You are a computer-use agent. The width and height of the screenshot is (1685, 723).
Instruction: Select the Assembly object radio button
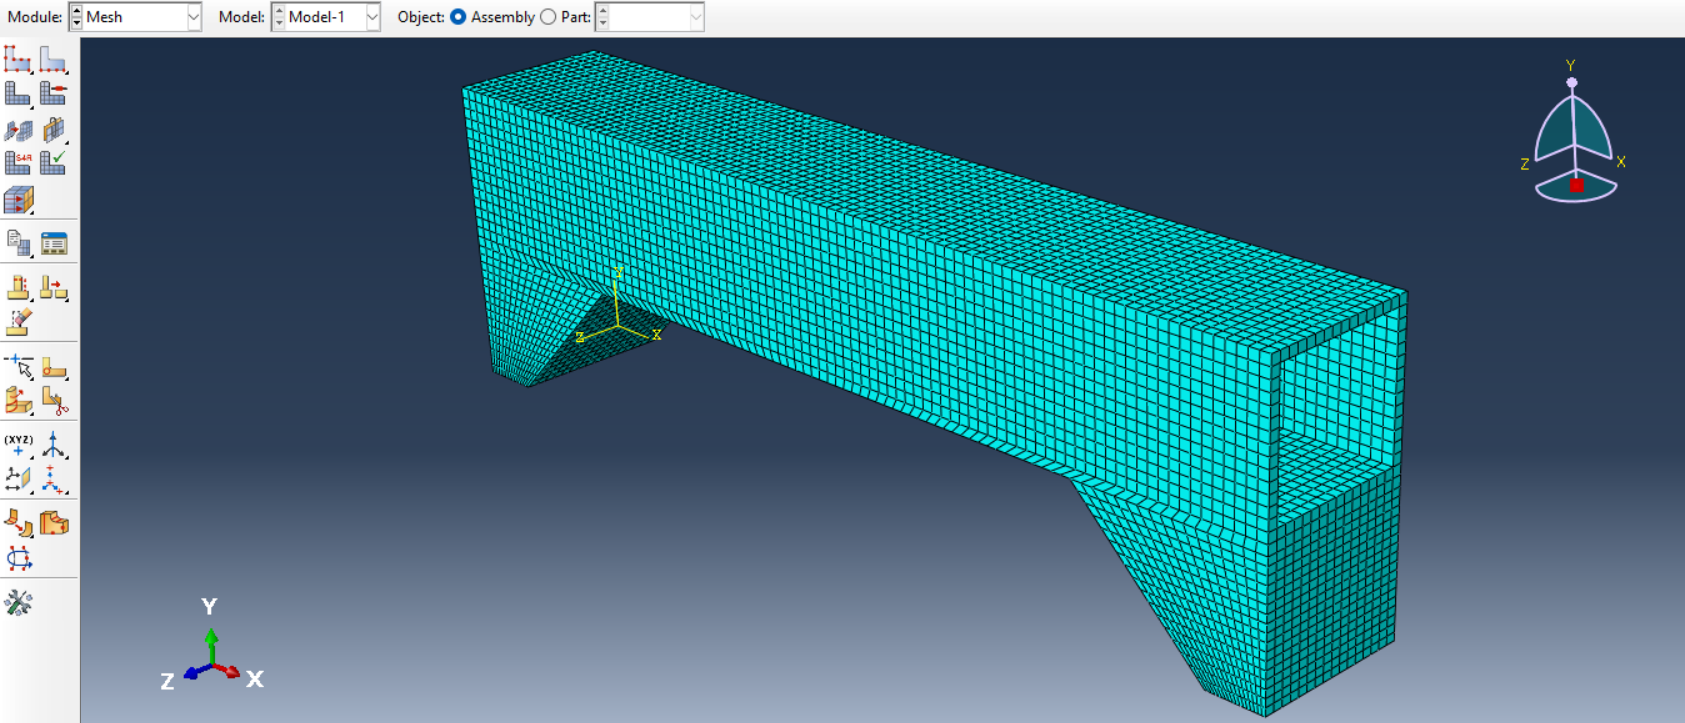point(458,17)
